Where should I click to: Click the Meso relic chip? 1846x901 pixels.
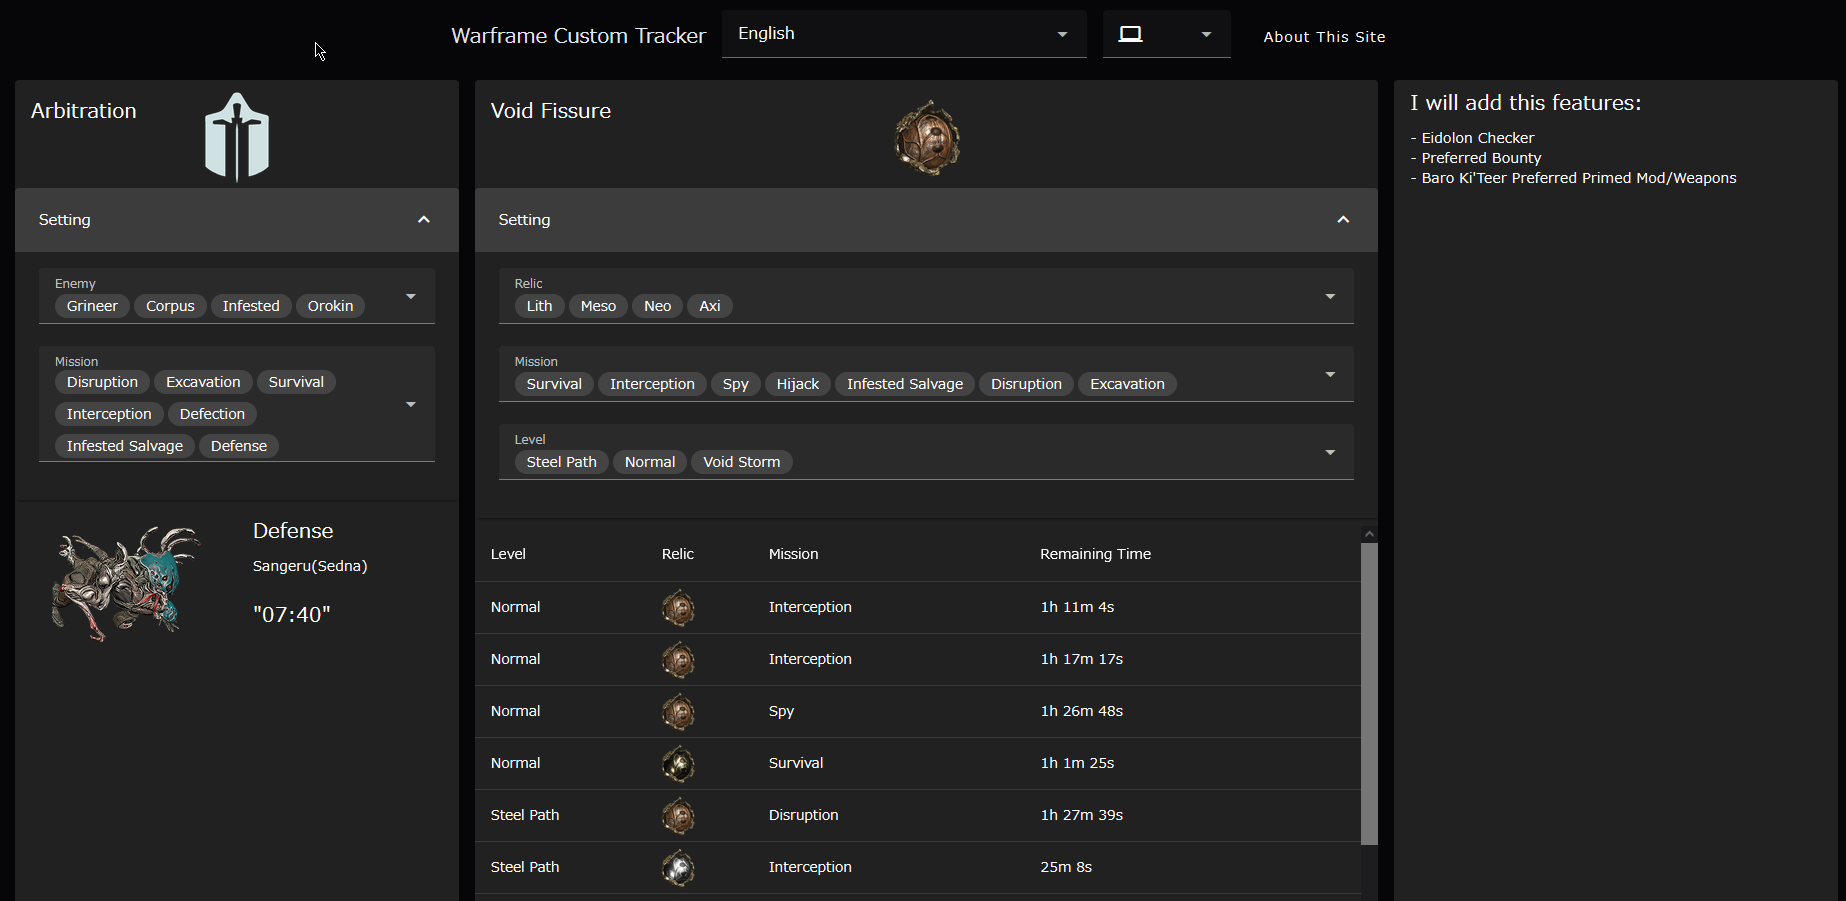pos(598,306)
